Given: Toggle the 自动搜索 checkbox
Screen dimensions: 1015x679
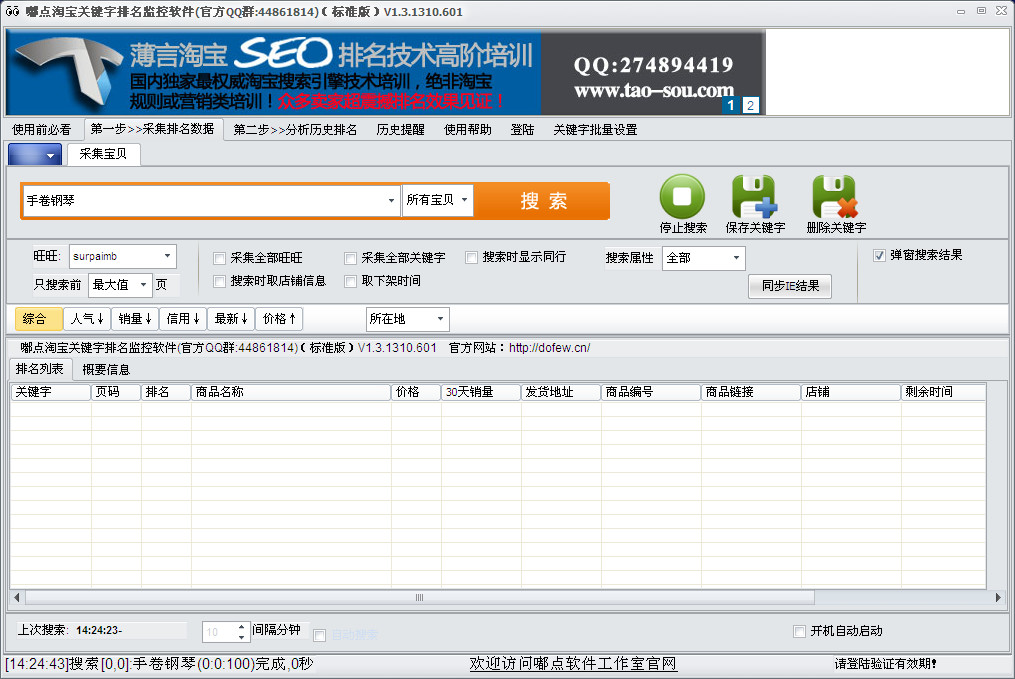Looking at the screenshot, I should point(319,636).
